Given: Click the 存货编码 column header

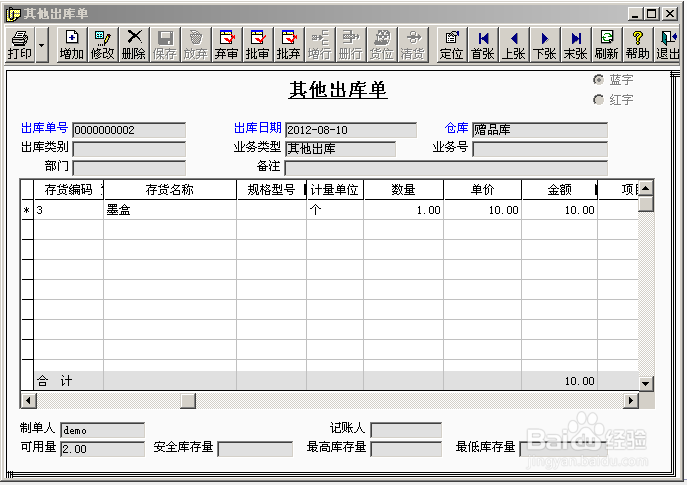Looking at the screenshot, I should (69, 190).
